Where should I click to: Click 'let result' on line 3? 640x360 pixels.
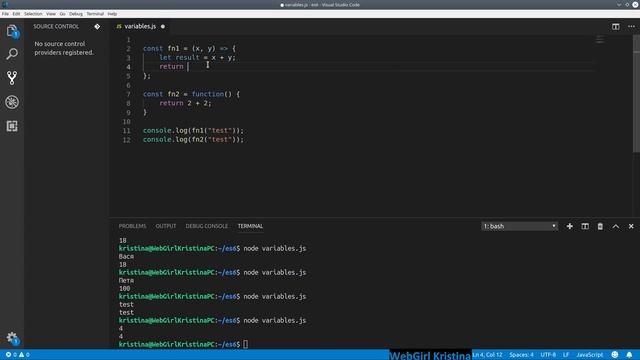click(179, 58)
